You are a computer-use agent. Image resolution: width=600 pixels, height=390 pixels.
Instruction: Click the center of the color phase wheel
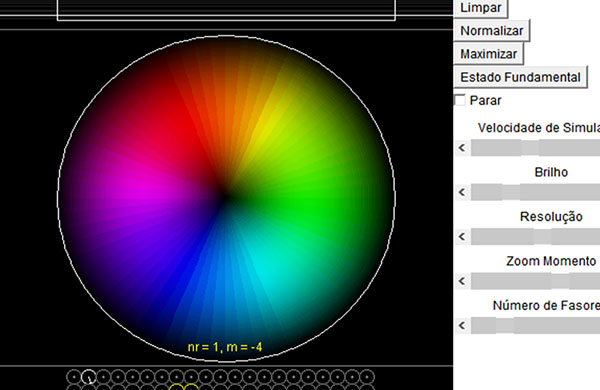(x=226, y=198)
